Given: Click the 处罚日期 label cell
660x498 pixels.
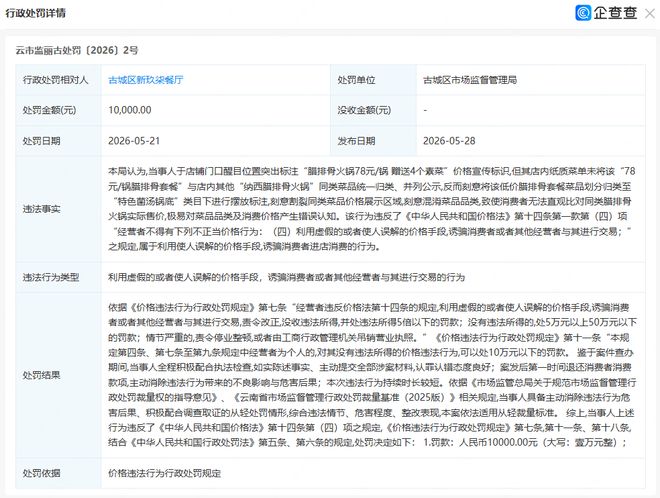Looking at the screenshot, I should click(x=58, y=141).
